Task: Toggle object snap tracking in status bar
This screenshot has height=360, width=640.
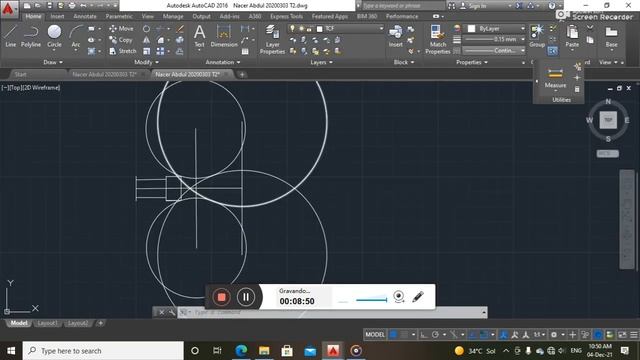Action: coord(473,335)
